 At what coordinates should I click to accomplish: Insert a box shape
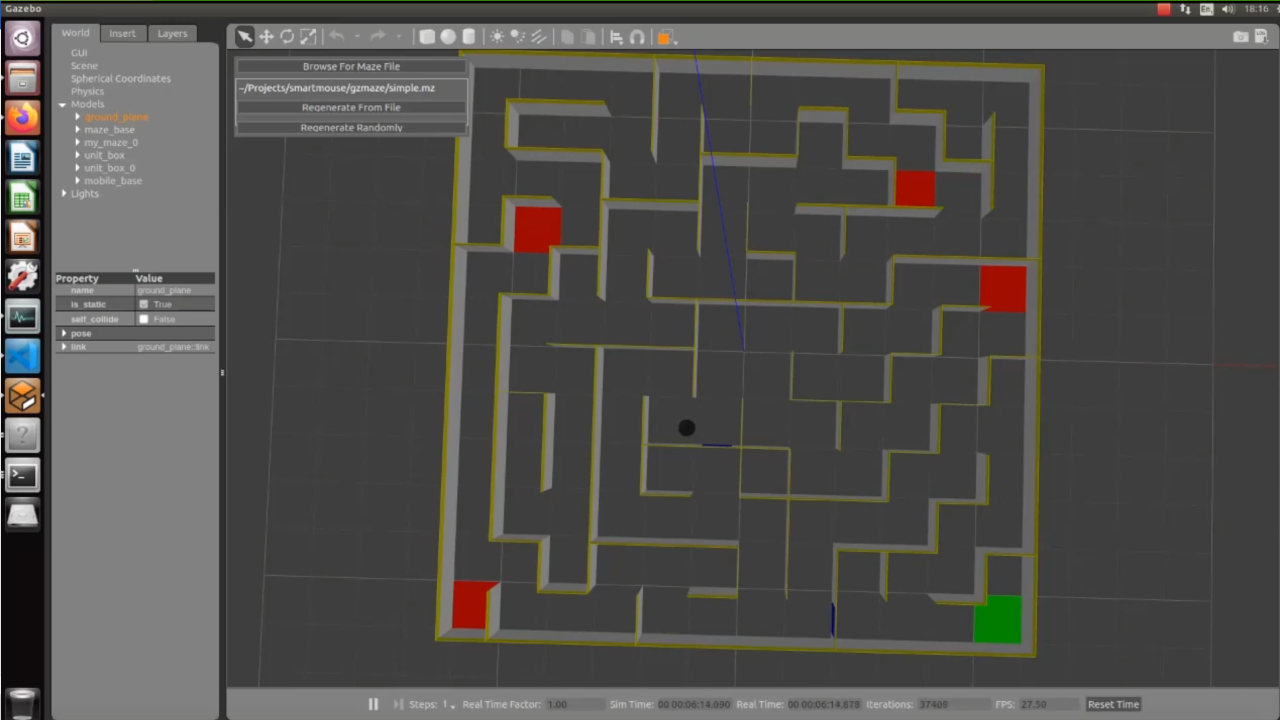click(x=427, y=37)
